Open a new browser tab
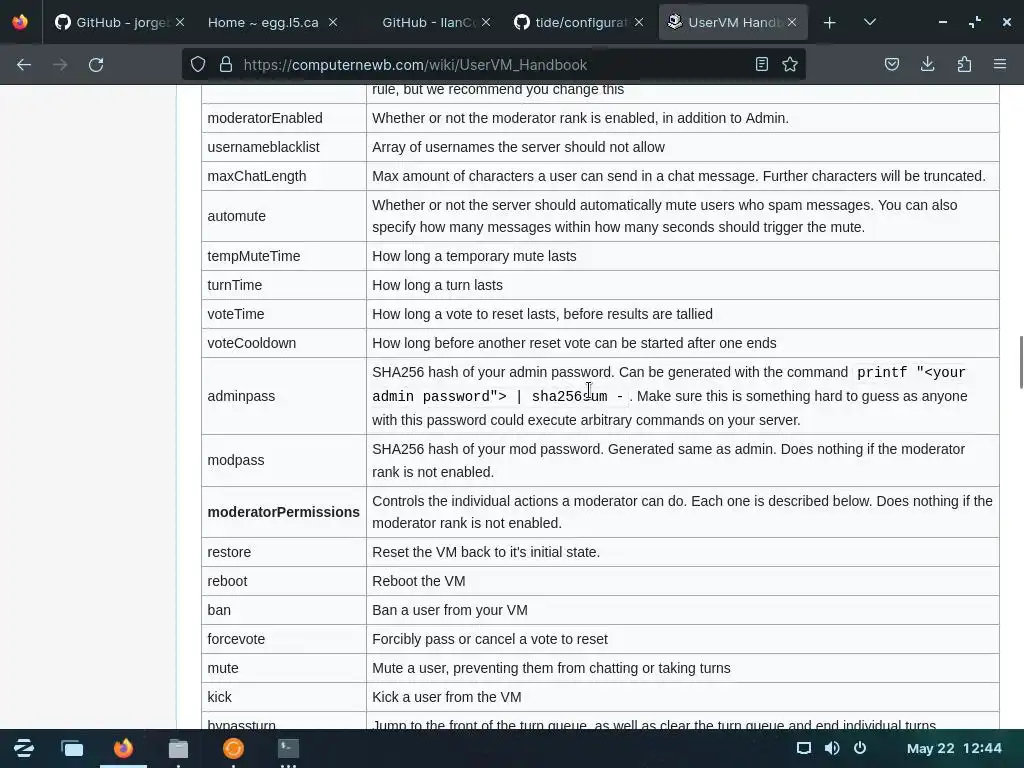 coord(829,23)
